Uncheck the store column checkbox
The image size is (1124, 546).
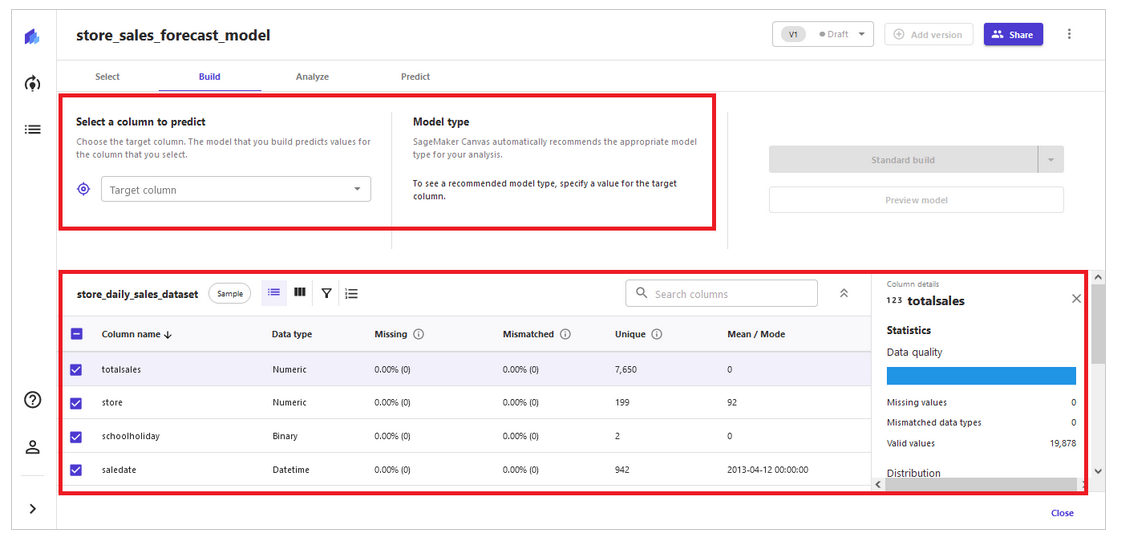[x=77, y=403]
